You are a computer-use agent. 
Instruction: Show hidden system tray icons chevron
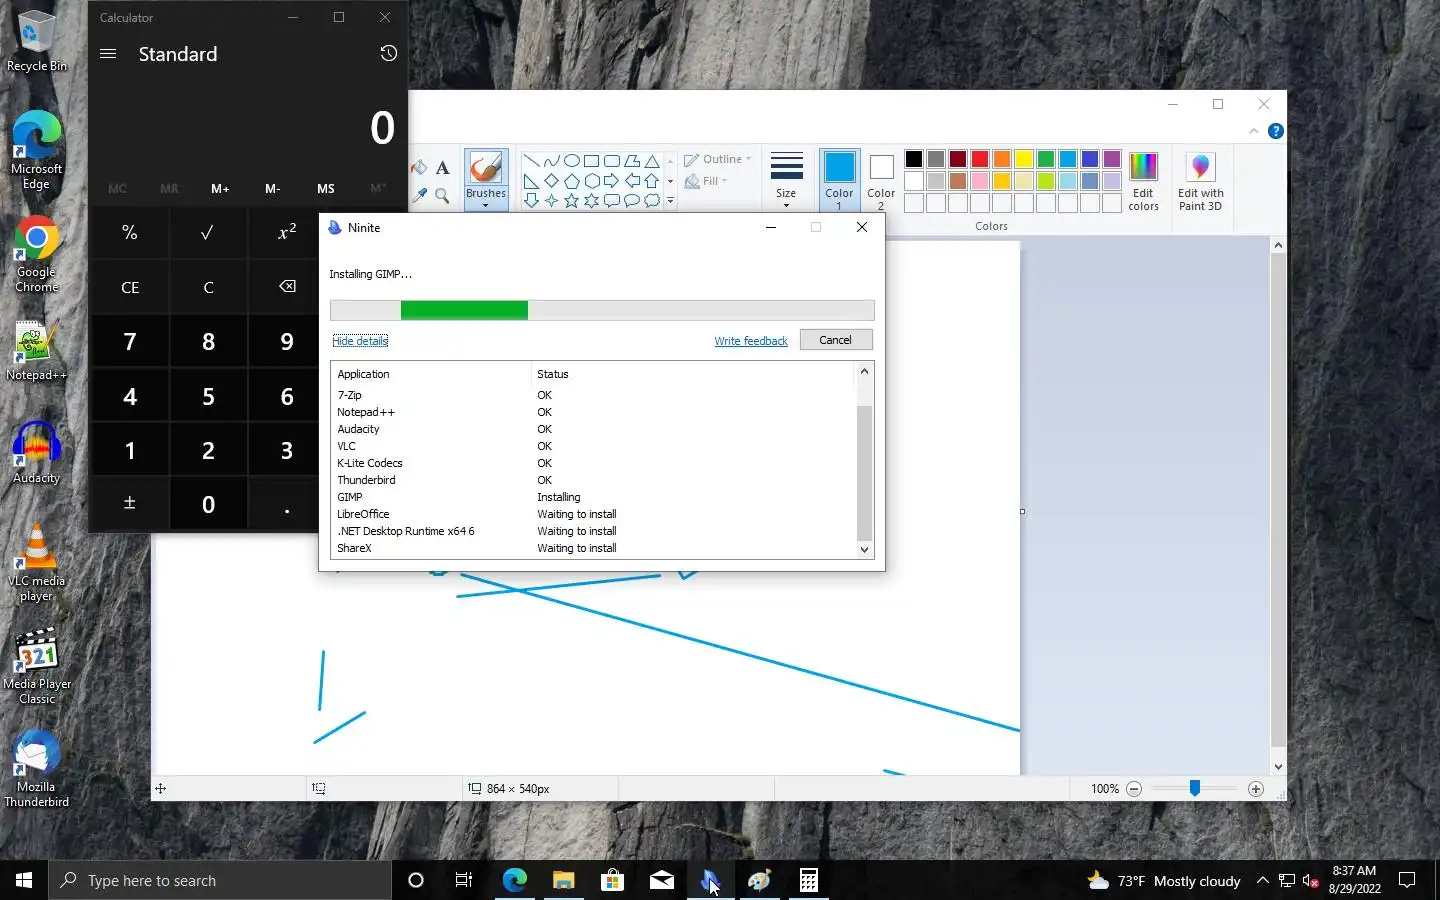tap(1262, 881)
